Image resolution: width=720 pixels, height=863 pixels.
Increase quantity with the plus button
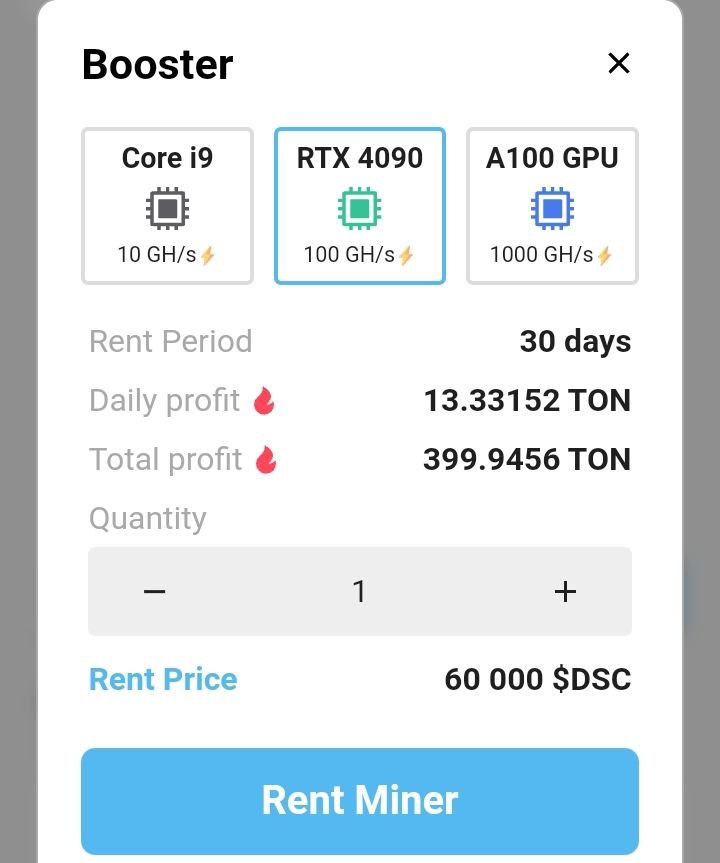[565, 592]
